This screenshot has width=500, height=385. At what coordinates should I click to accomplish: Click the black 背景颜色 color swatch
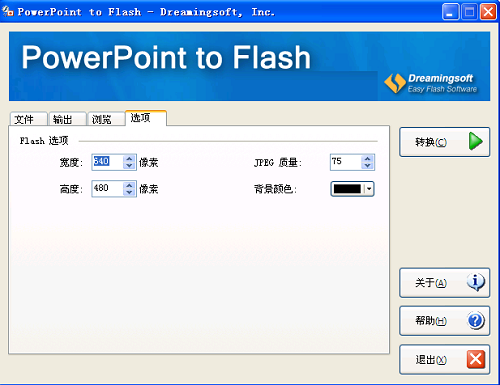[x=347, y=189]
